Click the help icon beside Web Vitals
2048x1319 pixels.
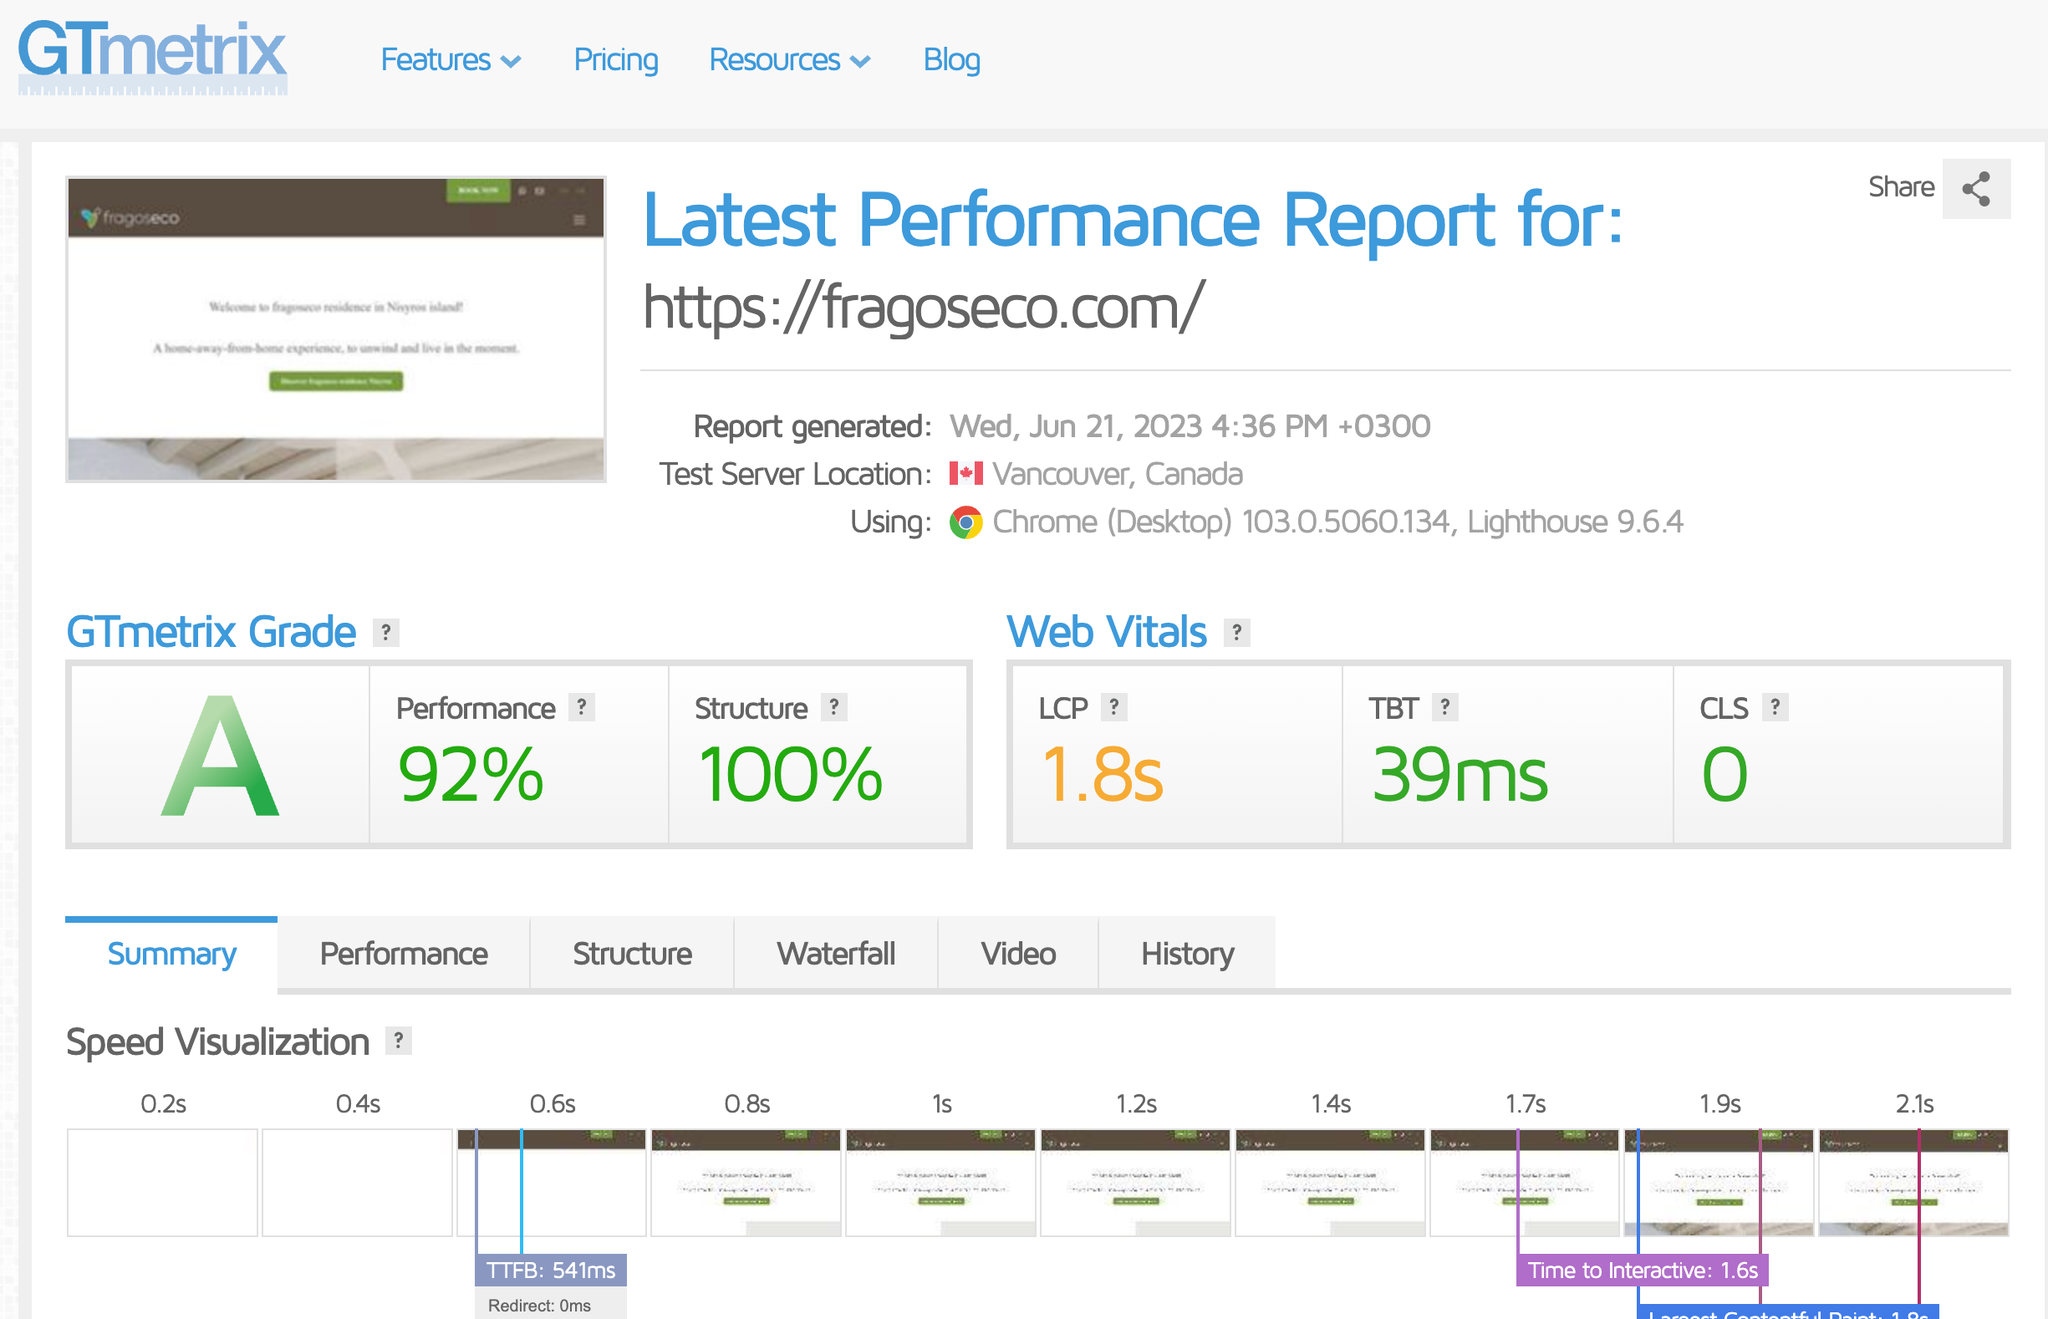(1237, 632)
